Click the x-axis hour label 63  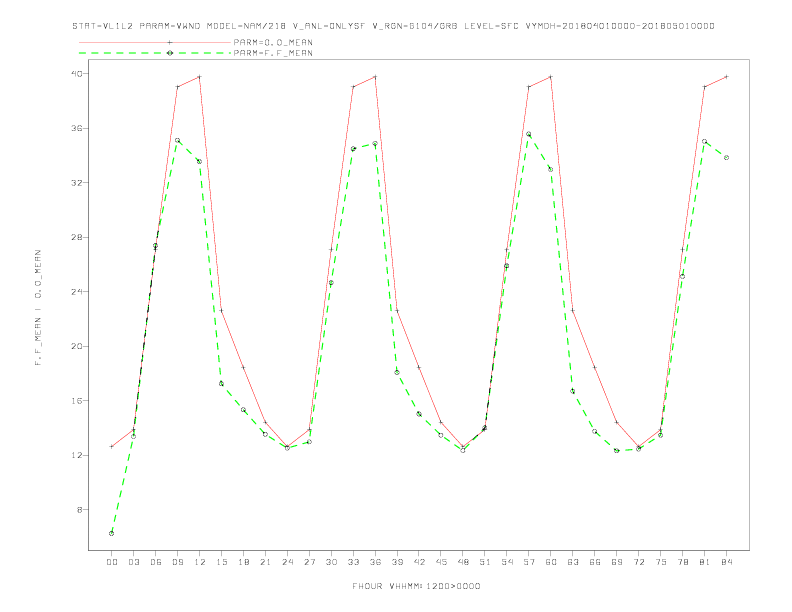[x=573, y=562]
